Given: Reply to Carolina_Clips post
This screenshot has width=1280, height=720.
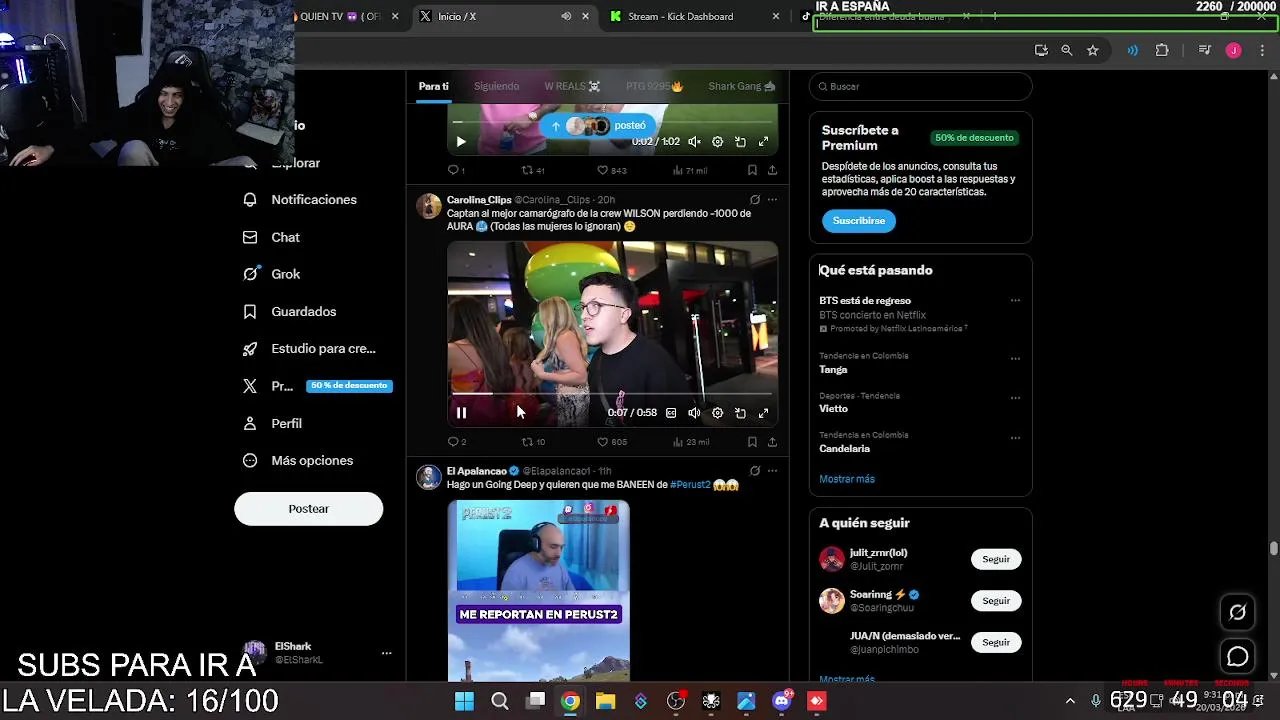Looking at the screenshot, I should pos(453,441).
